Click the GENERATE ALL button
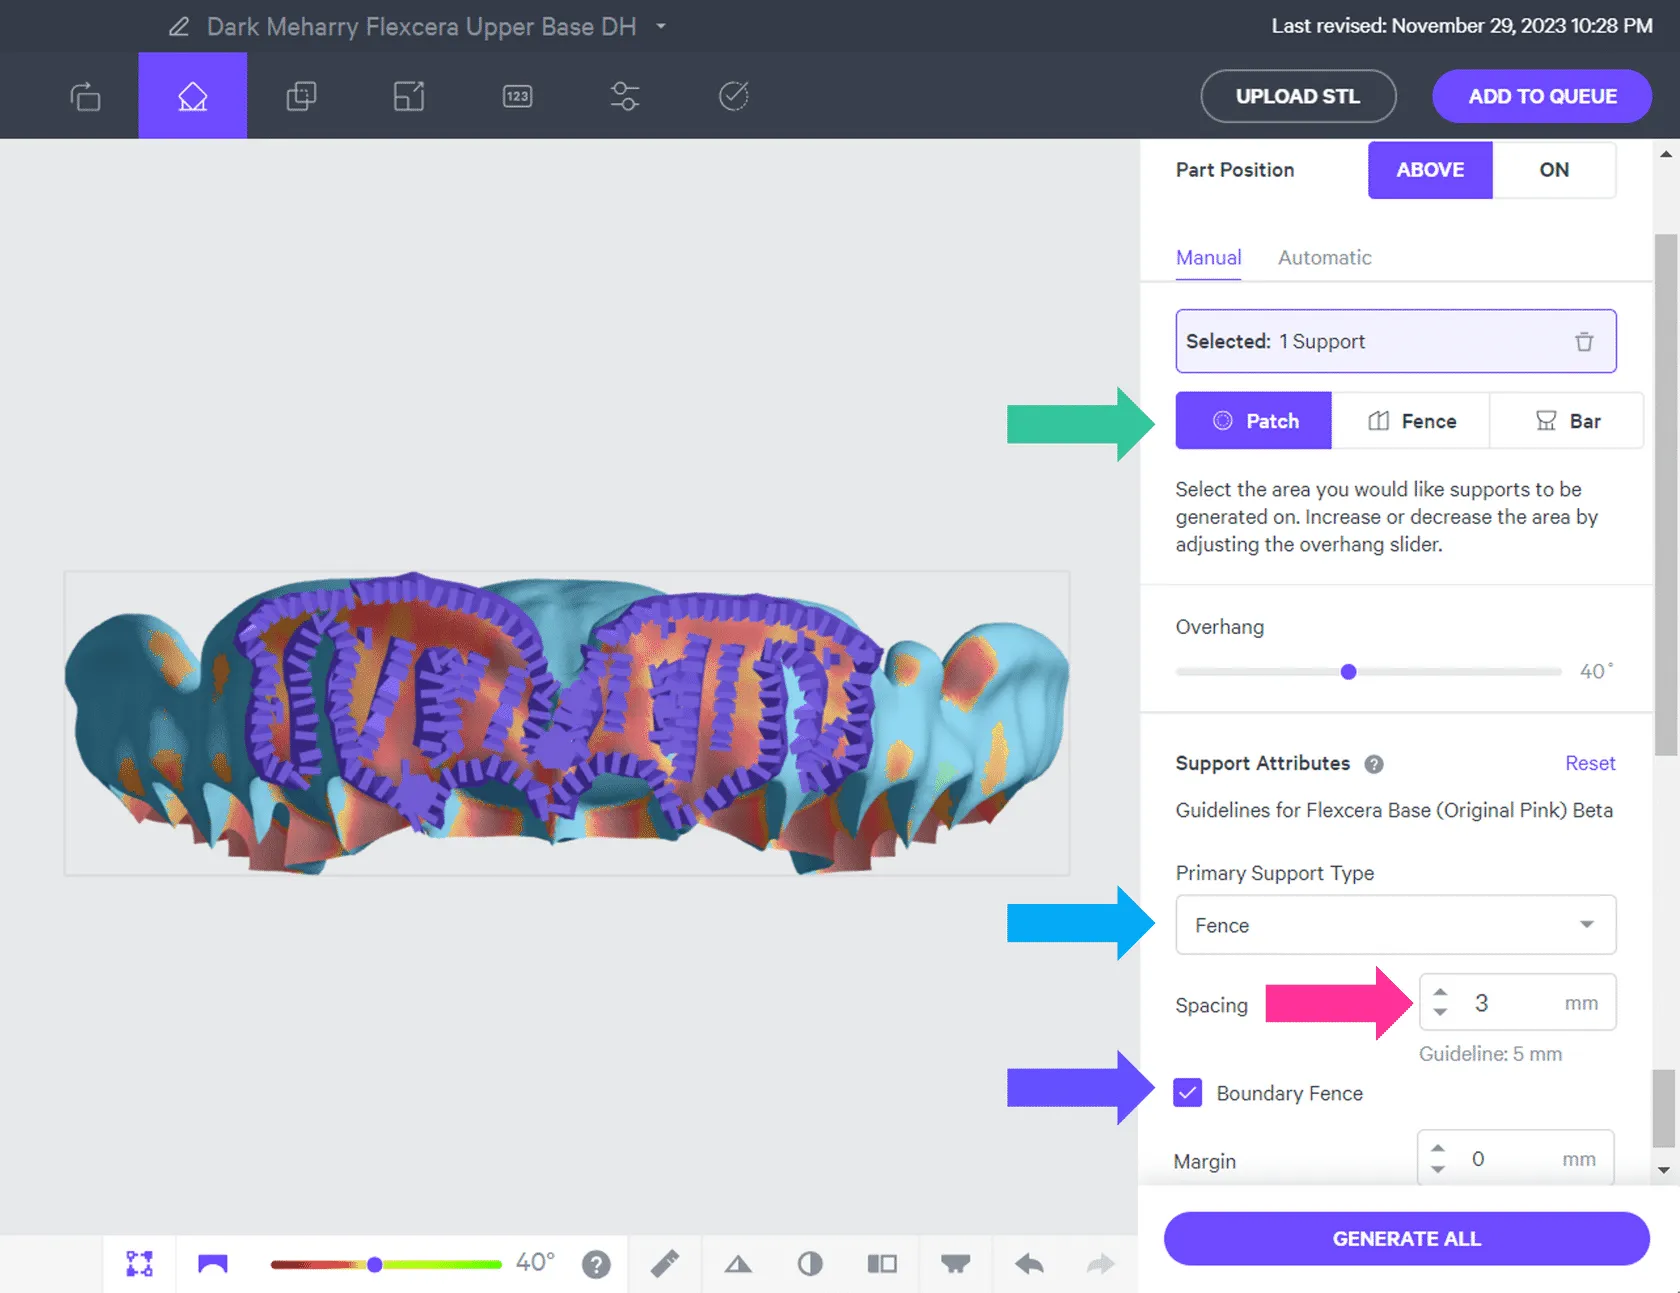The height and width of the screenshot is (1293, 1680). pyautogui.click(x=1406, y=1239)
